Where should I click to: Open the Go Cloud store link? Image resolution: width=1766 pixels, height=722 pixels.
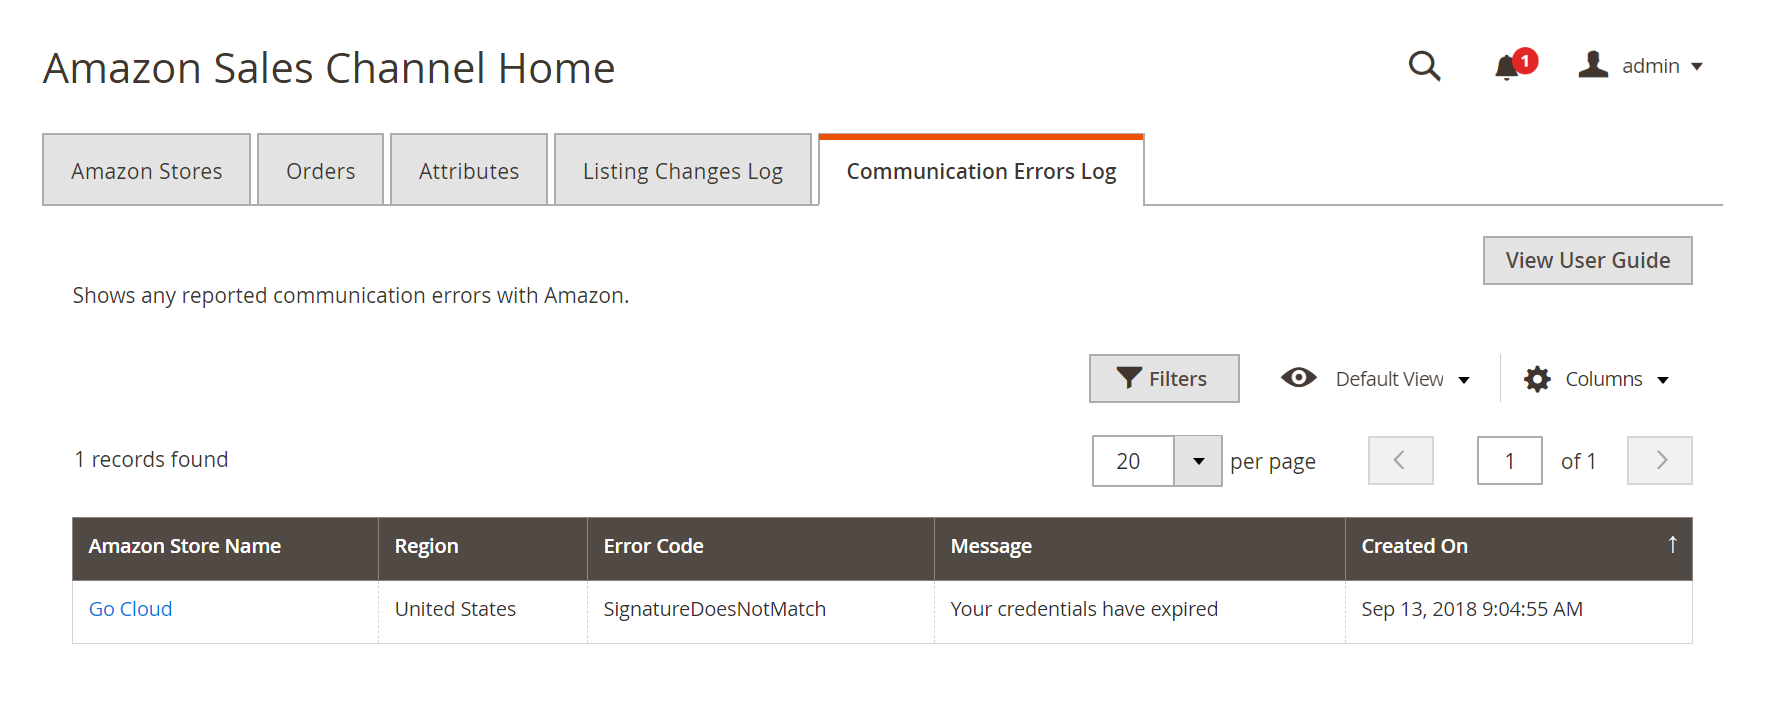tap(130, 609)
